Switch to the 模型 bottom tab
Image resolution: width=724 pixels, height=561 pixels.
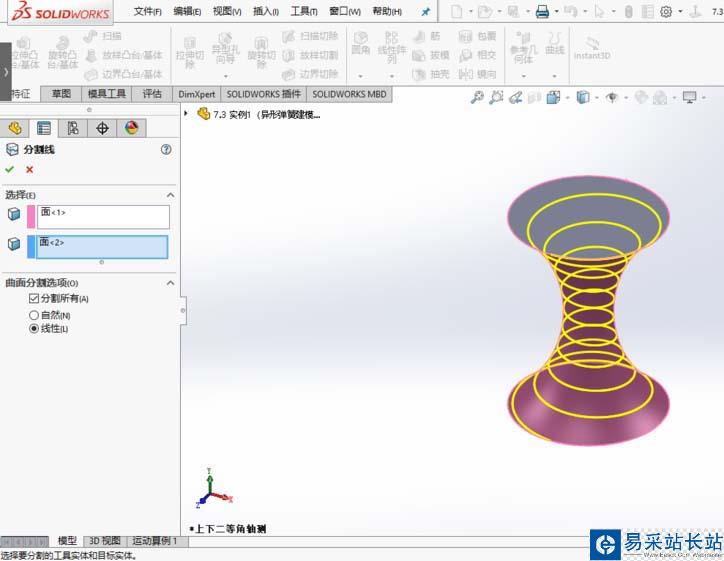click(67, 541)
